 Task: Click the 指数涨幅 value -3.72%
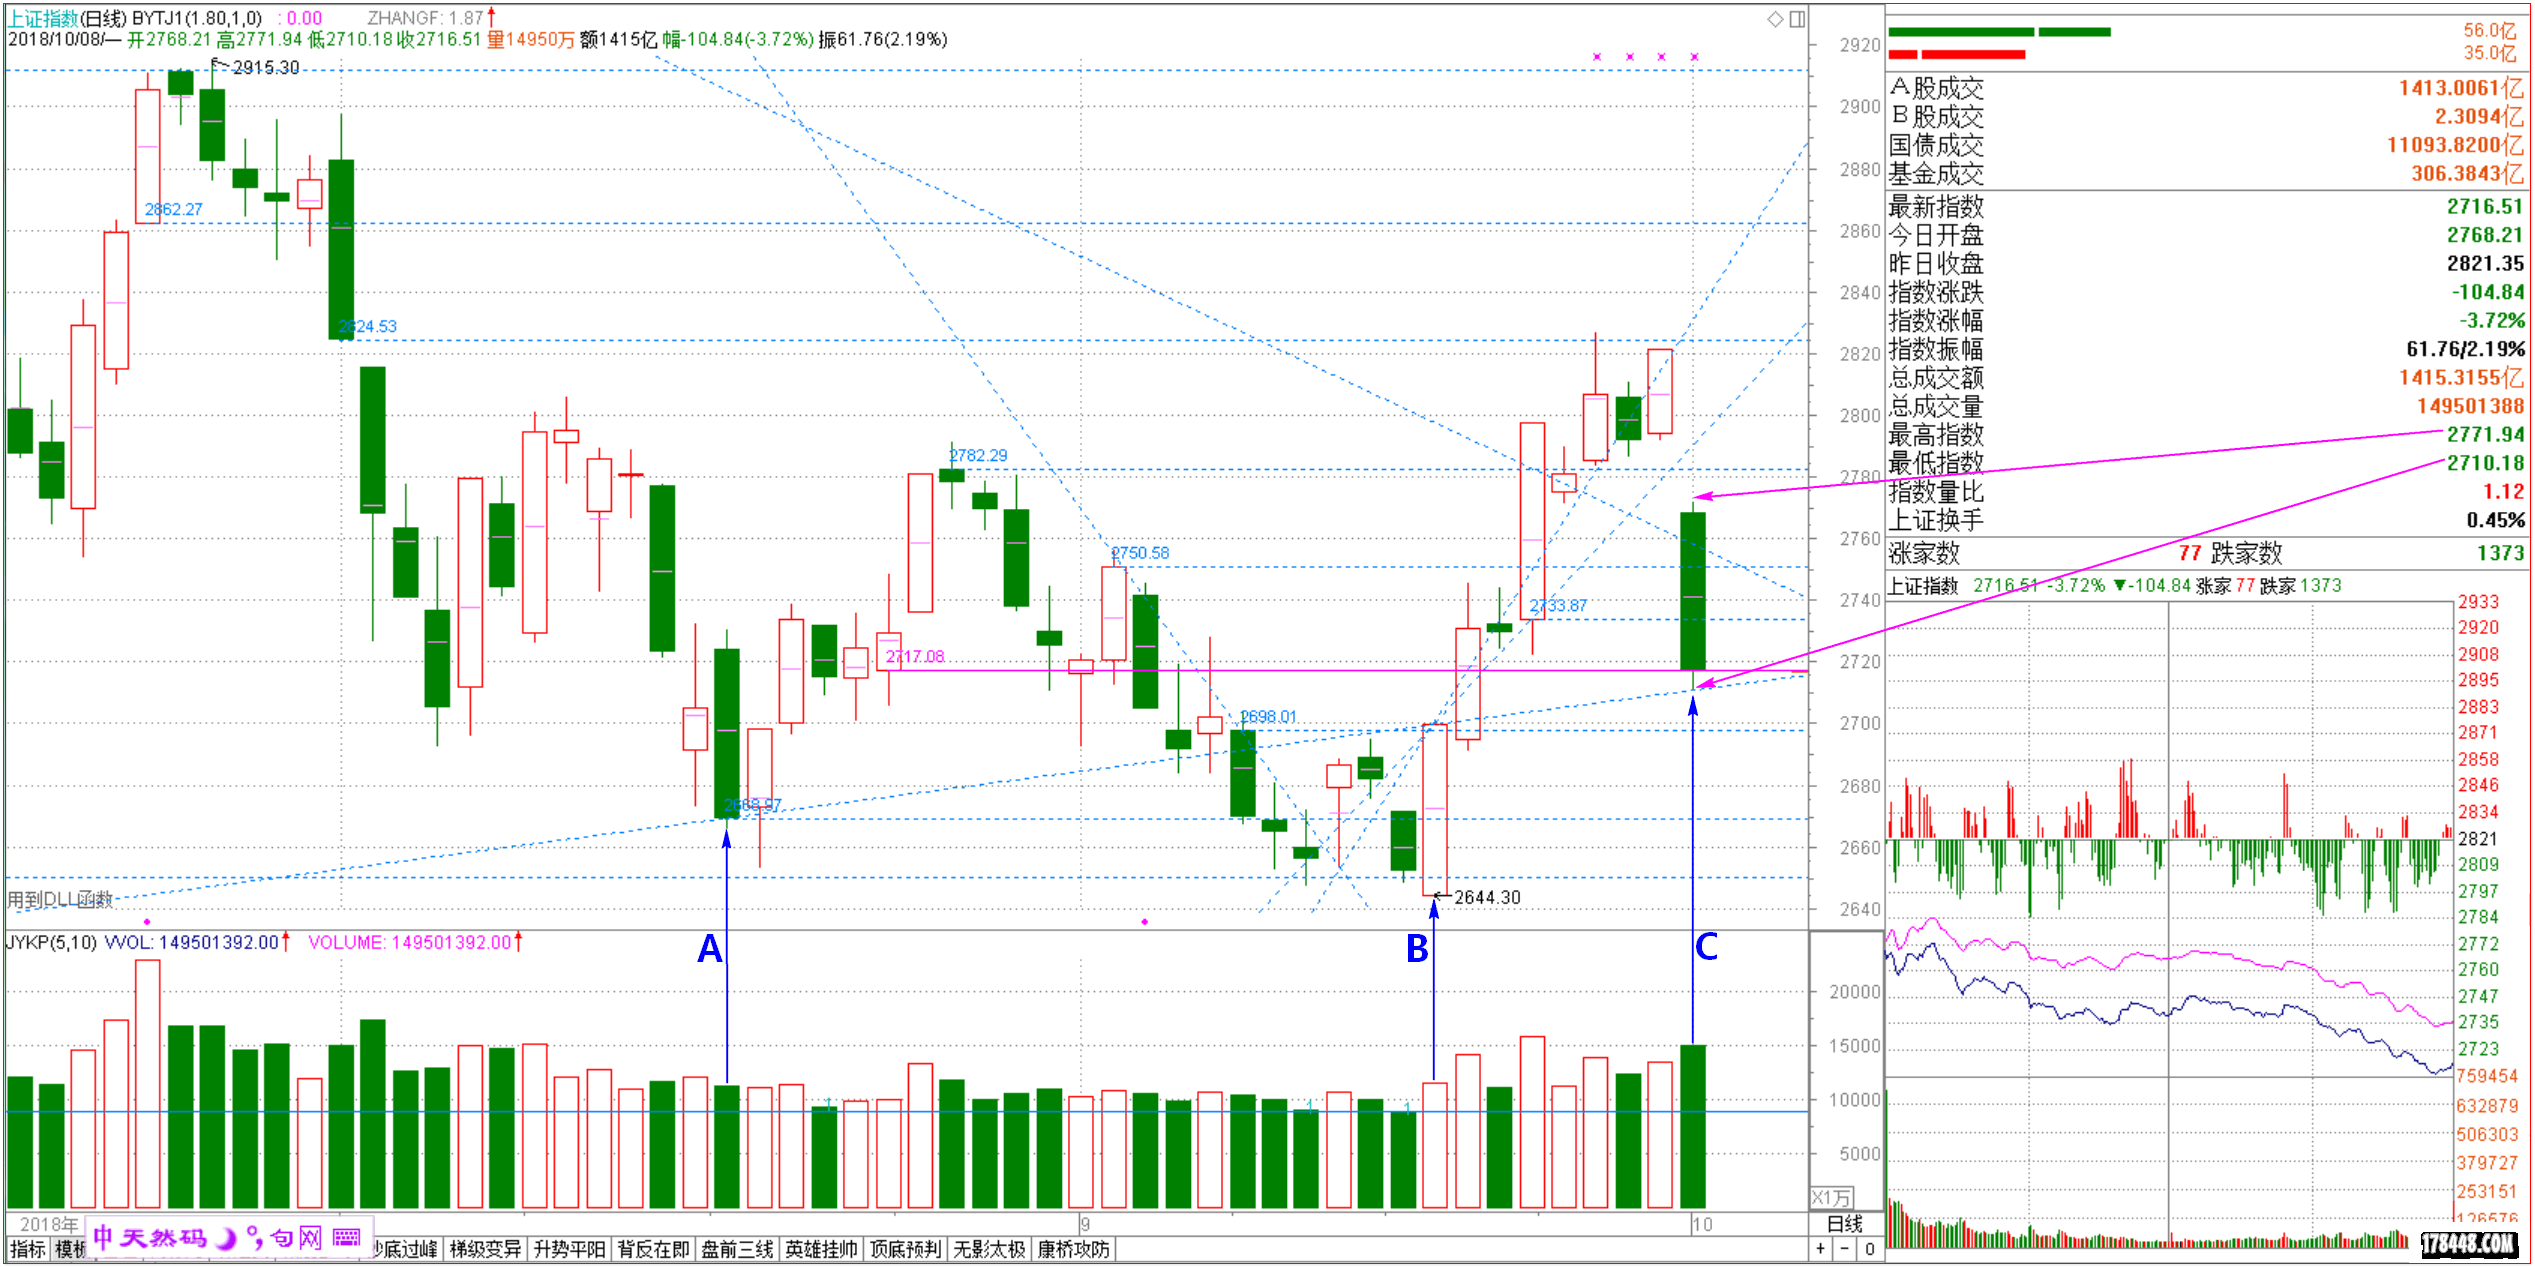coord(2492,320)
